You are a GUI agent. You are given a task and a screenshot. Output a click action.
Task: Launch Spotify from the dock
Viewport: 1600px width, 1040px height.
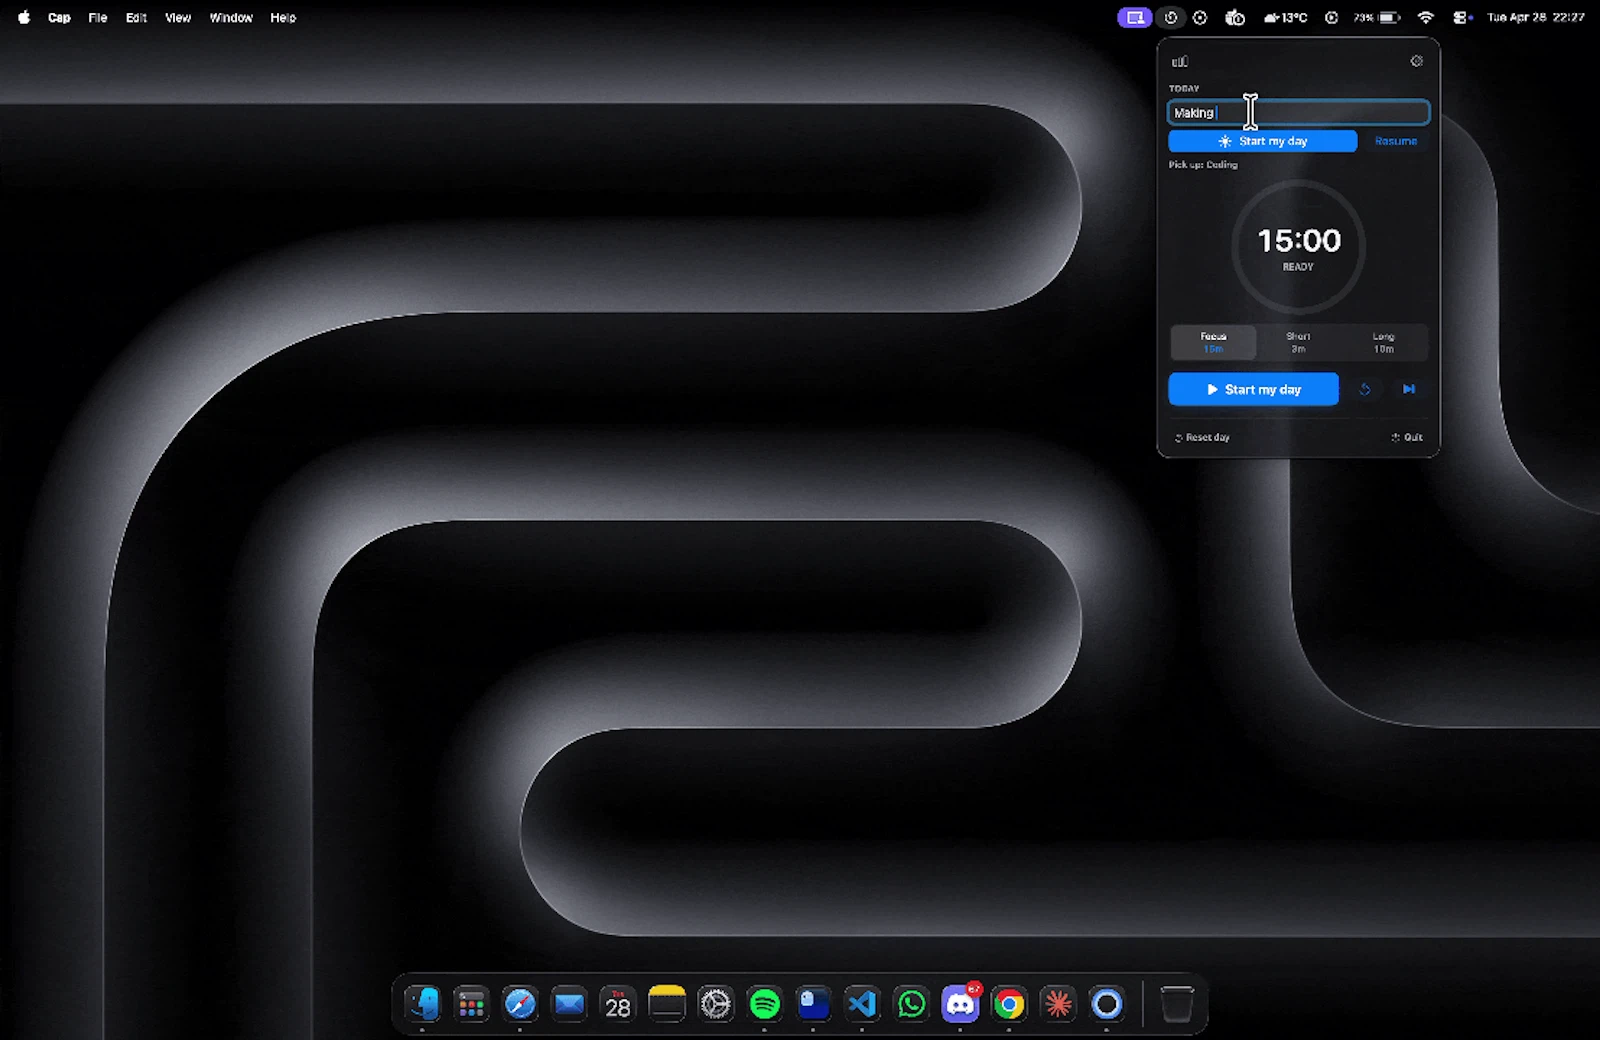tap(765, 1003)
